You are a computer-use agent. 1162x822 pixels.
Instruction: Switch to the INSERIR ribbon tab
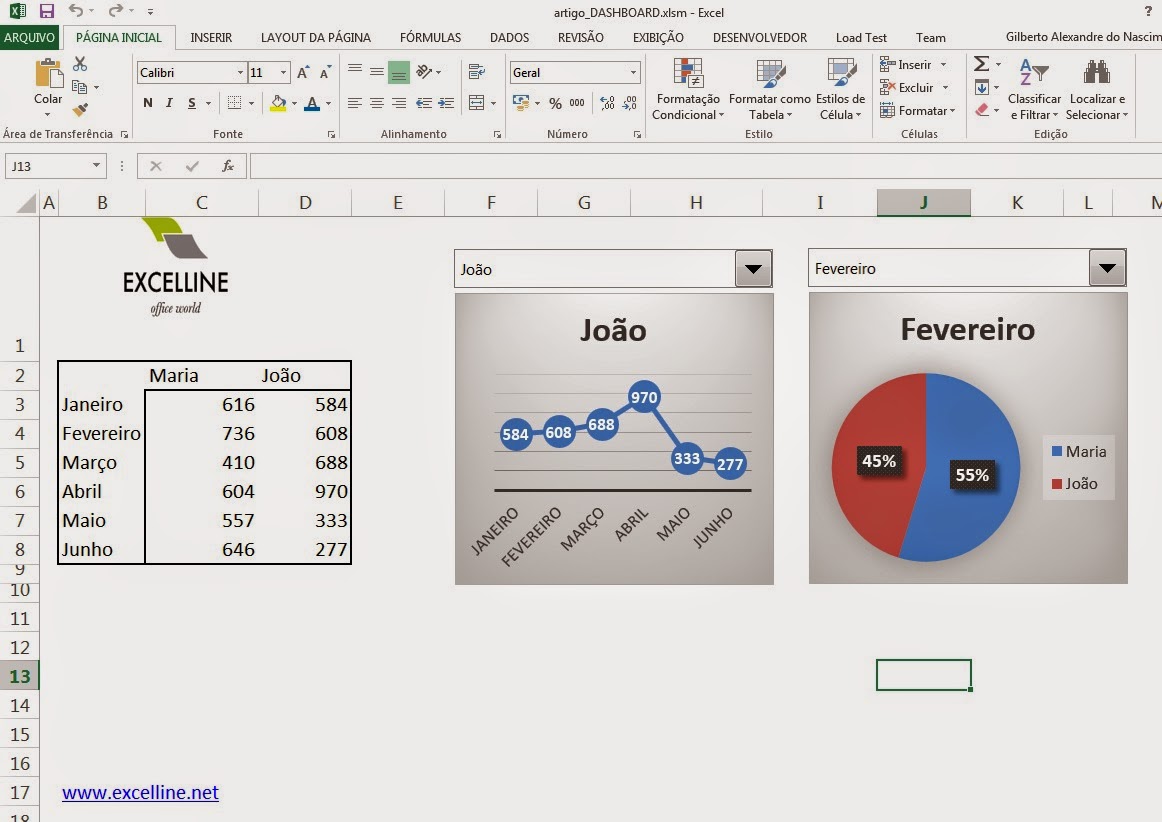click(211, 37)
